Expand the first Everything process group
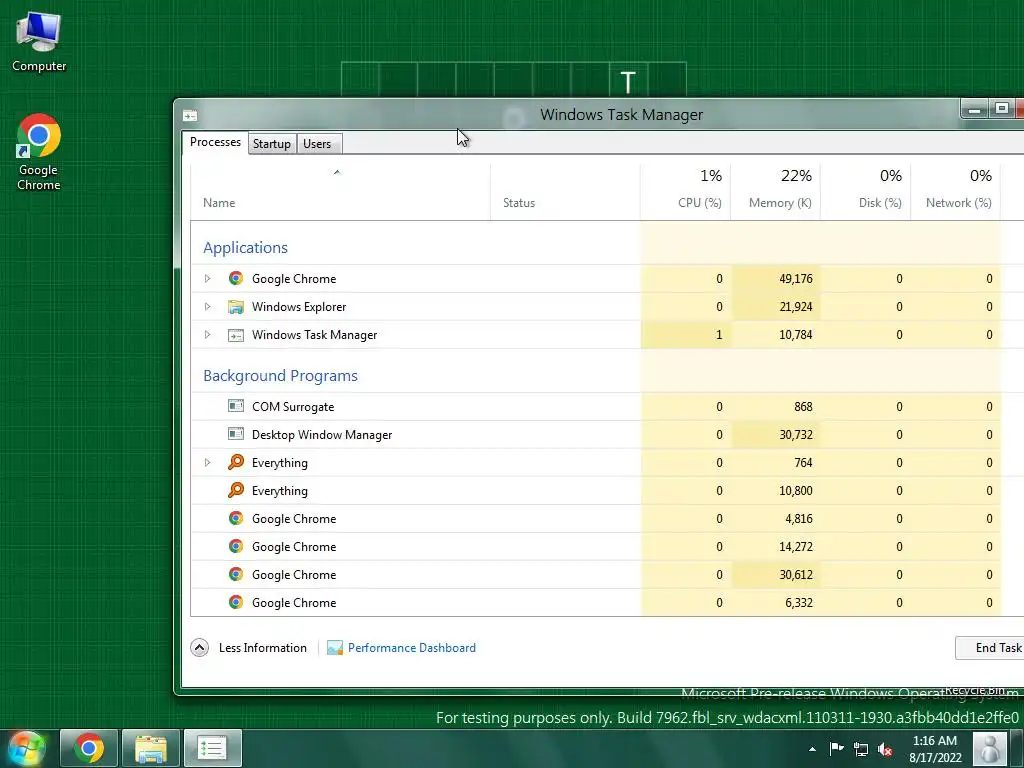The height and width of the screenshot is (768, 1024). (x=208, y=463)
